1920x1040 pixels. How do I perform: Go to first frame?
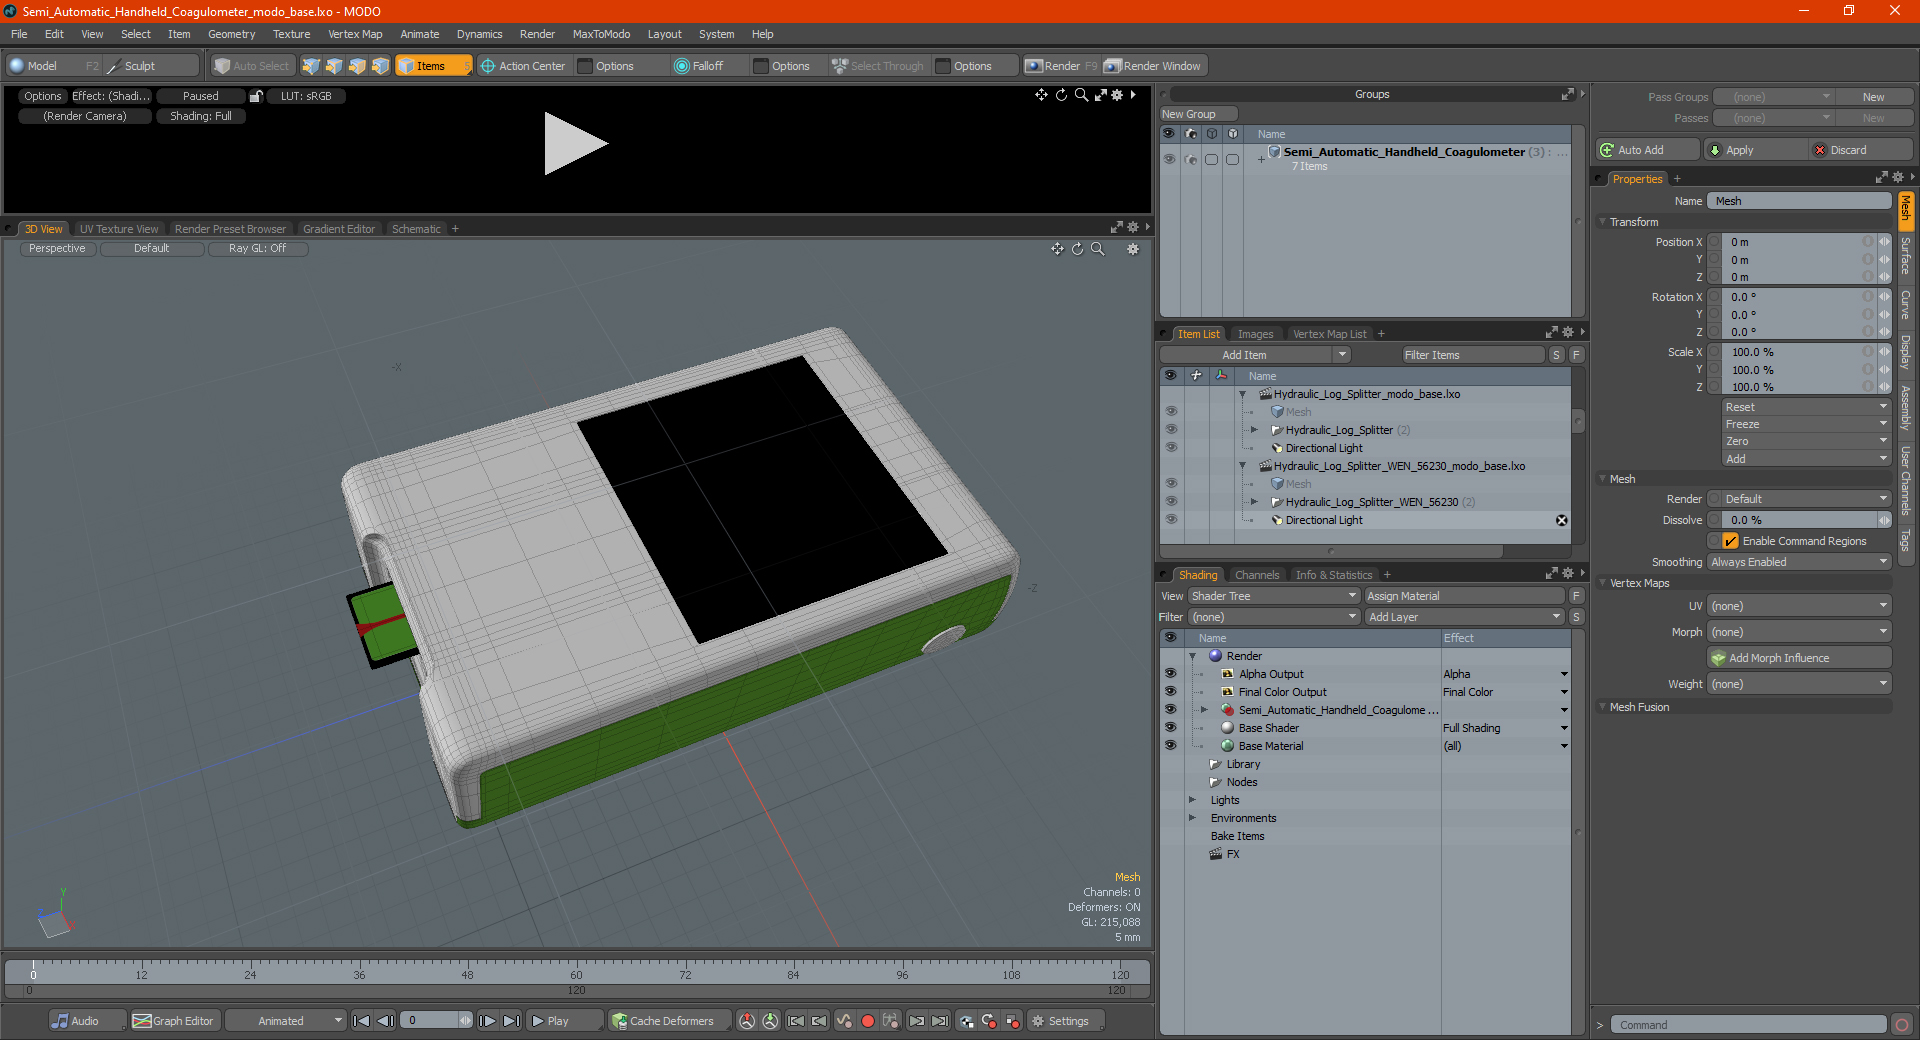tap(362, 1021)
